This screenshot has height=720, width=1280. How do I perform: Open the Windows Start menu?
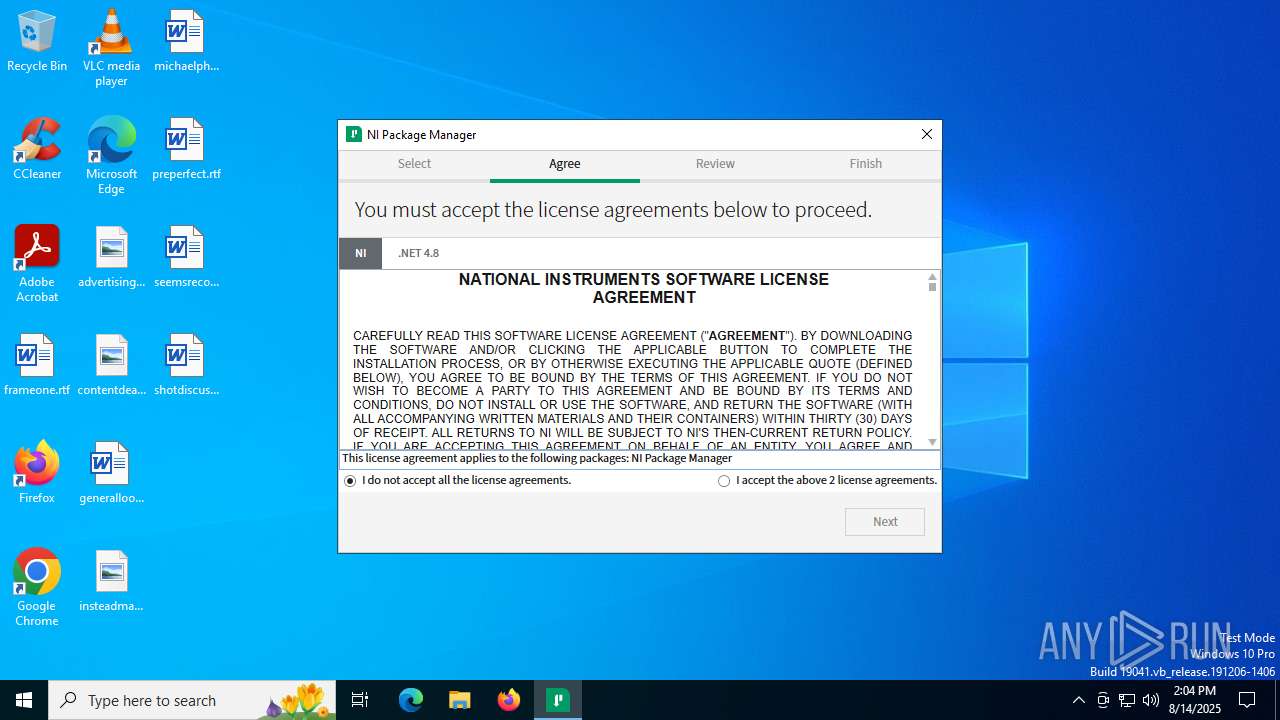pyautogui.click(x=24, y=700)
